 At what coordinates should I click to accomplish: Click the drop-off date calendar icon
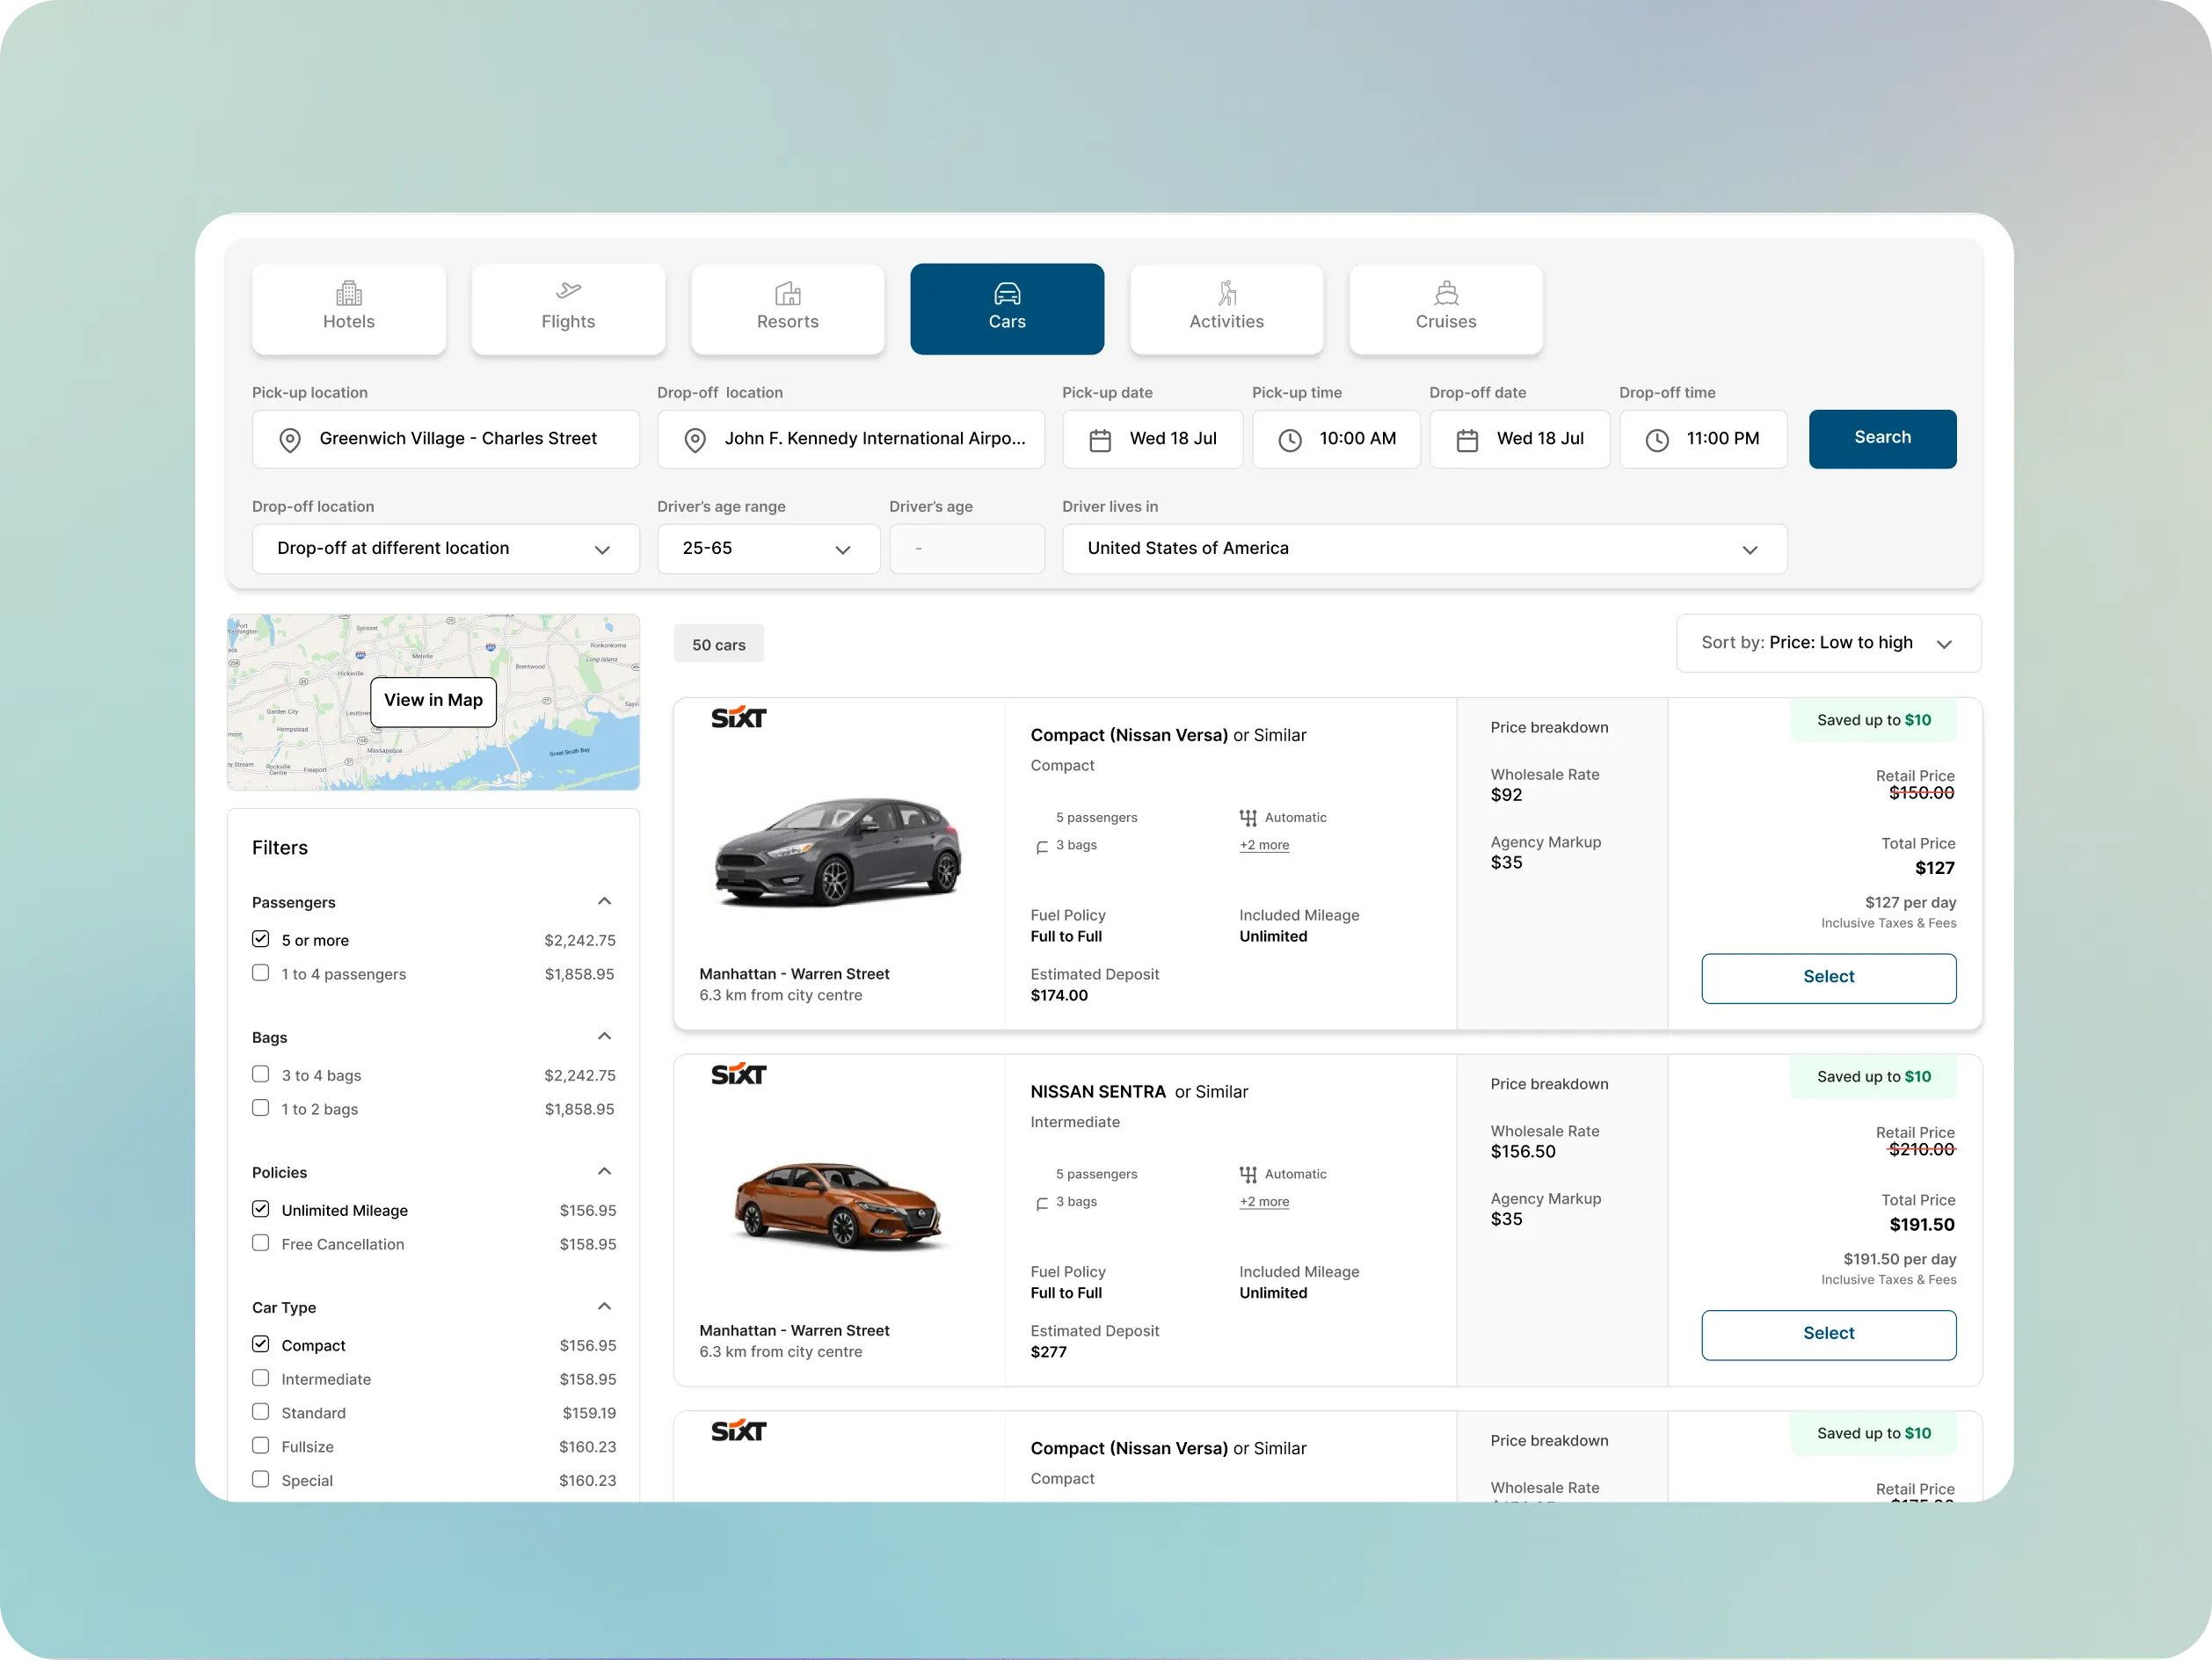coord(1467,440)
